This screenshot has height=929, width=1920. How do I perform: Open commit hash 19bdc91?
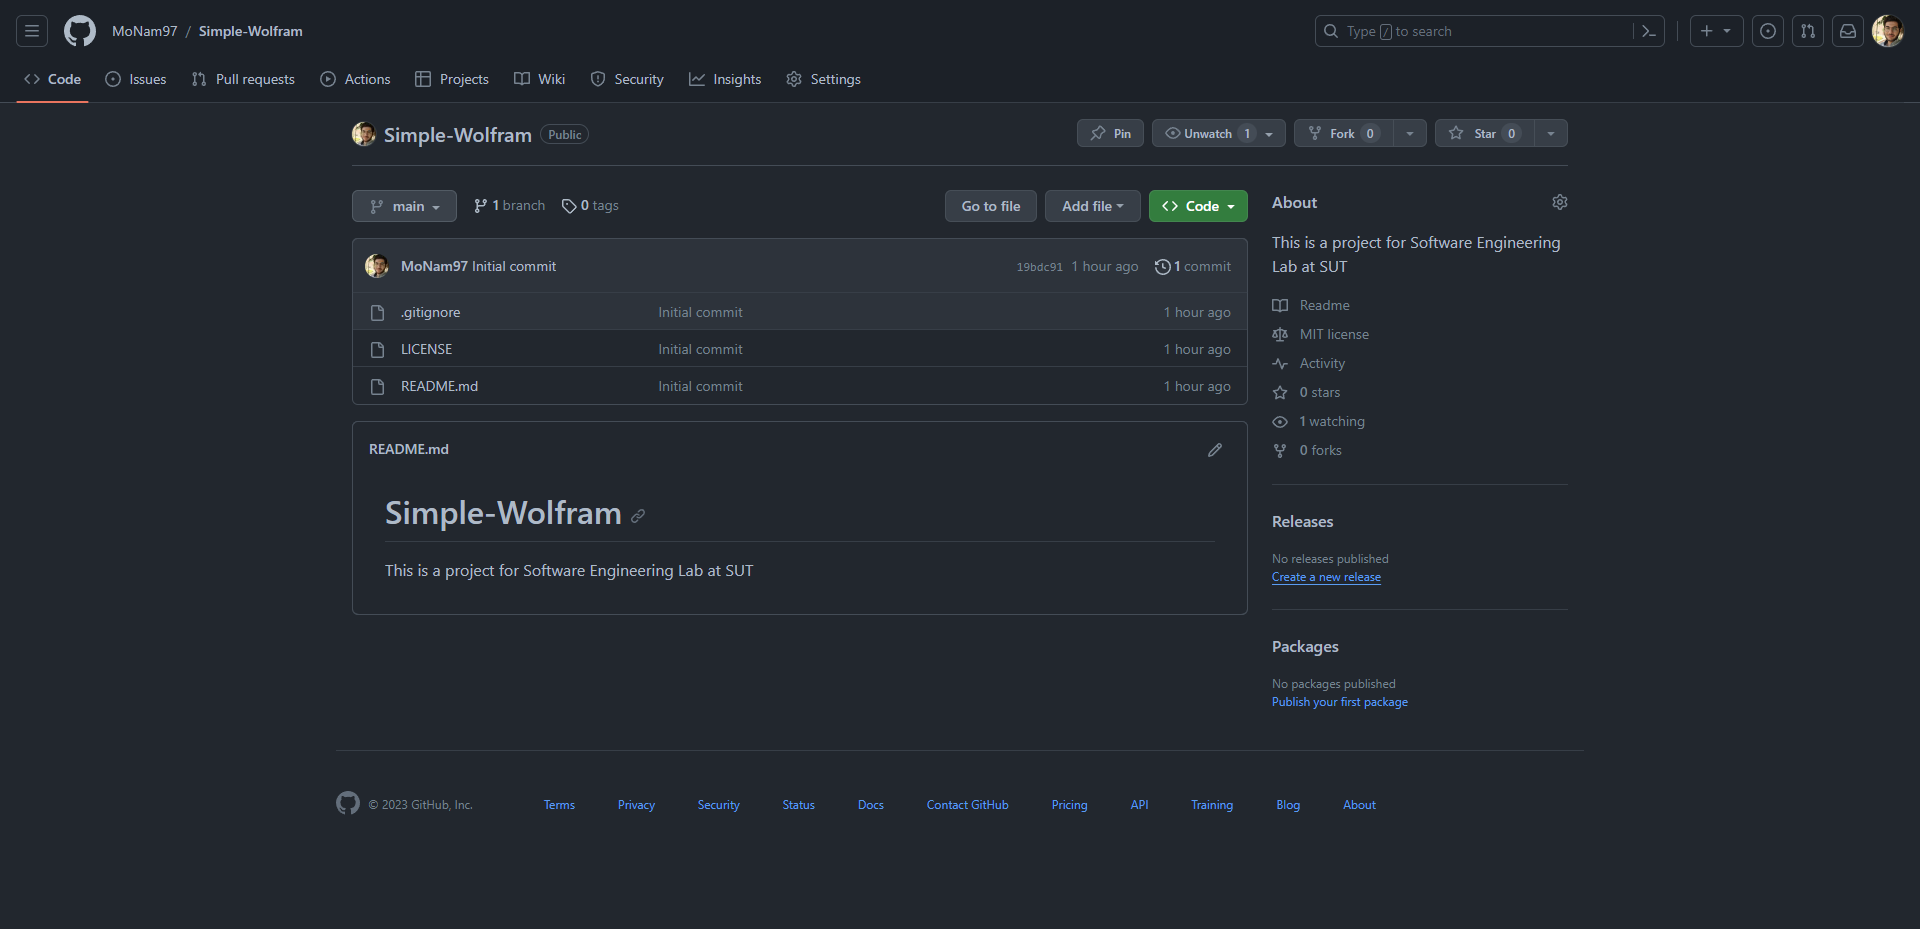1040,267
